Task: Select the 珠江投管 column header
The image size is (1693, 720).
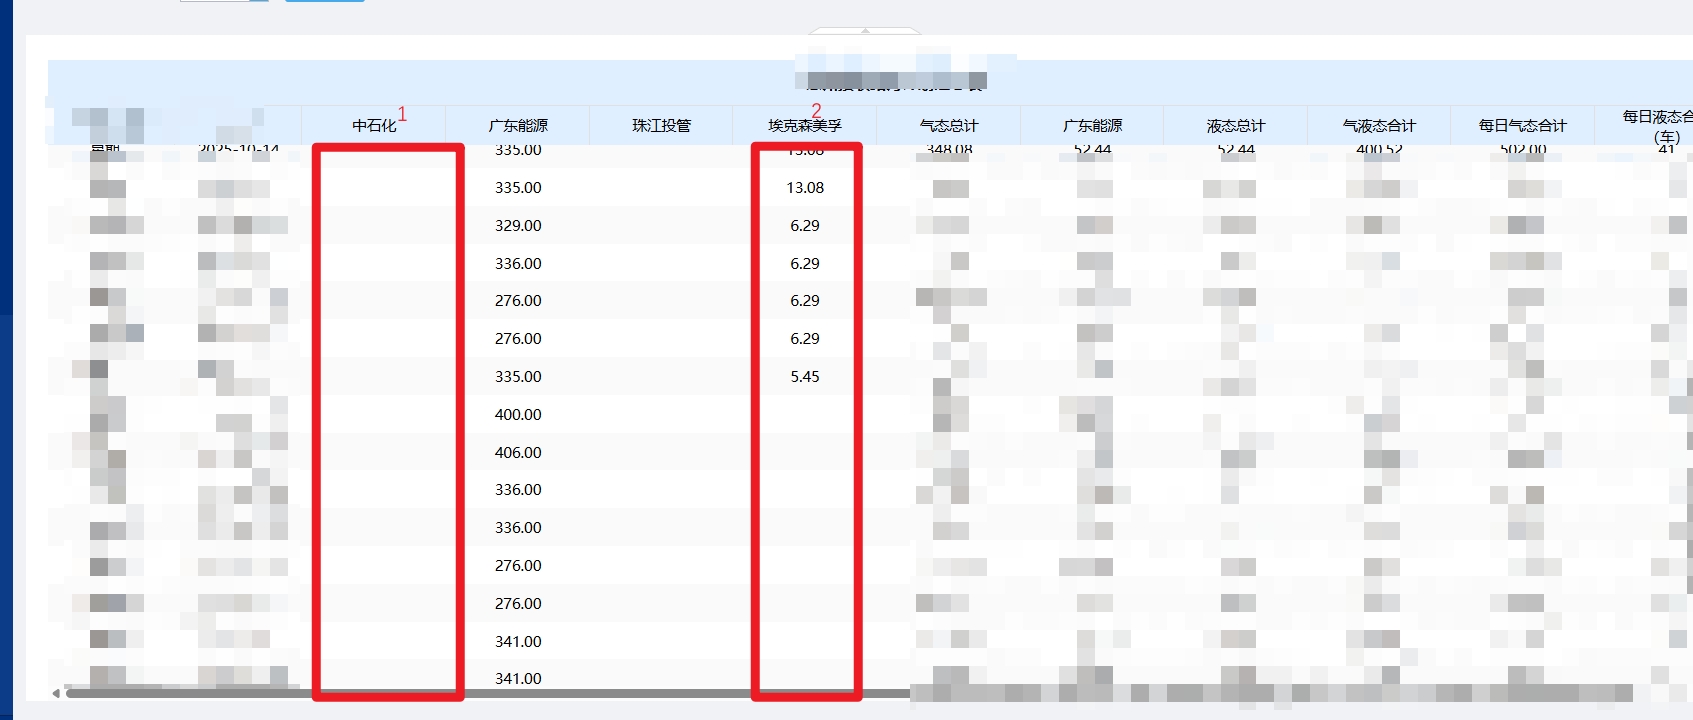Action: [661, 126]
